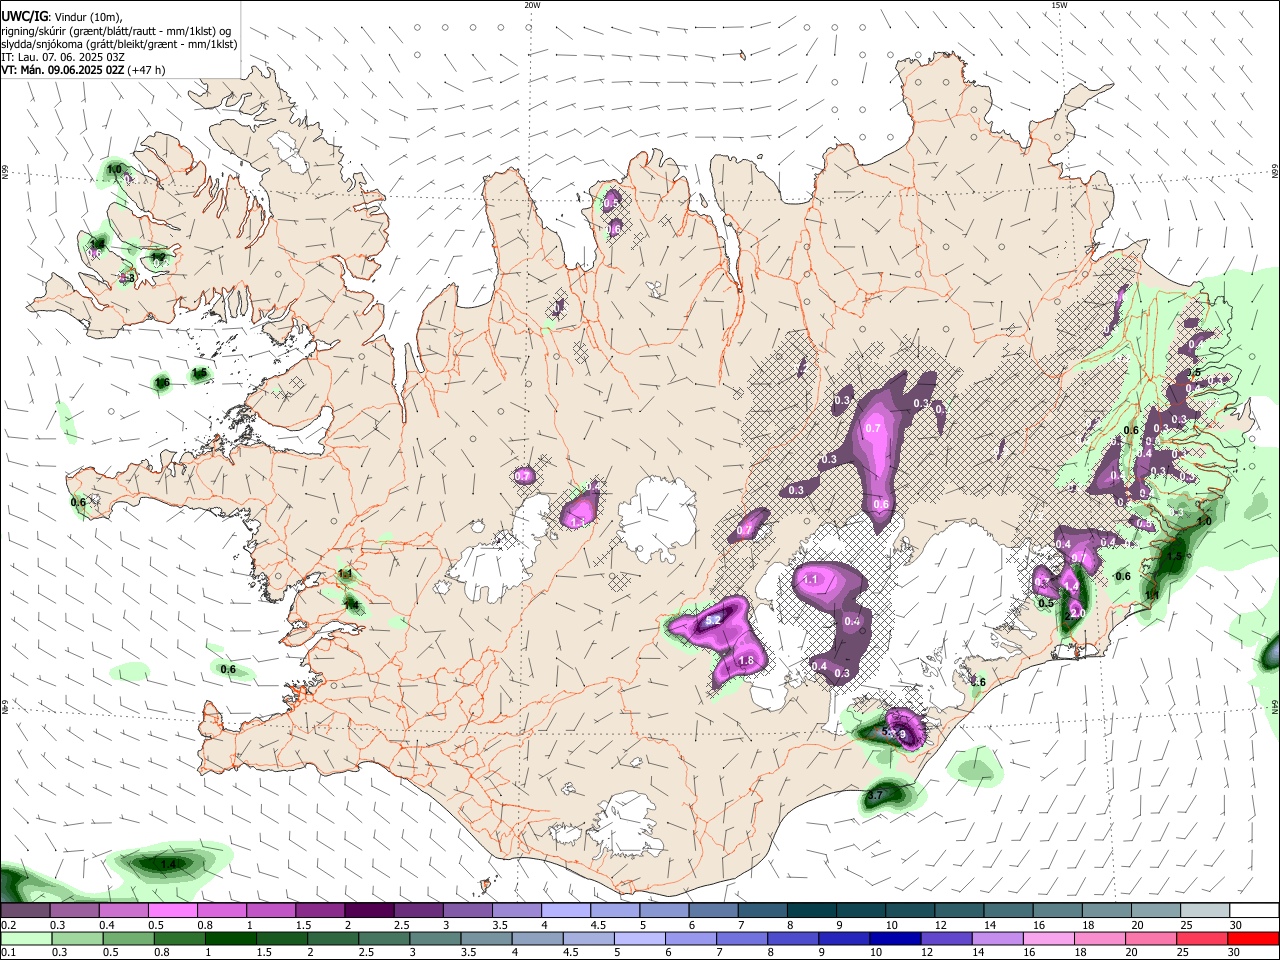
Task: Click the 30 label in the lower legend row
Action: point(1236,954)
